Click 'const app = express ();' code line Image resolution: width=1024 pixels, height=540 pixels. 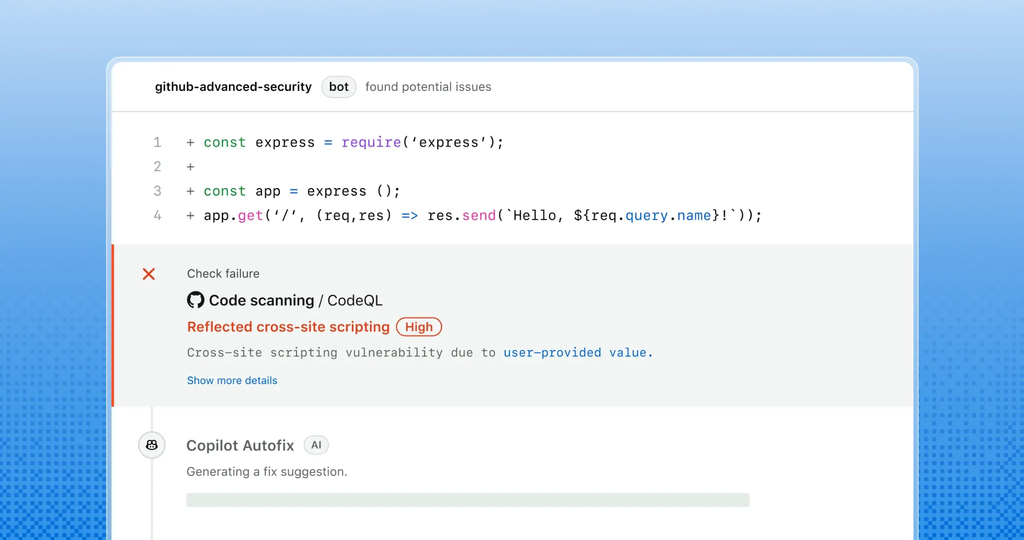click(x=302, y=191)
